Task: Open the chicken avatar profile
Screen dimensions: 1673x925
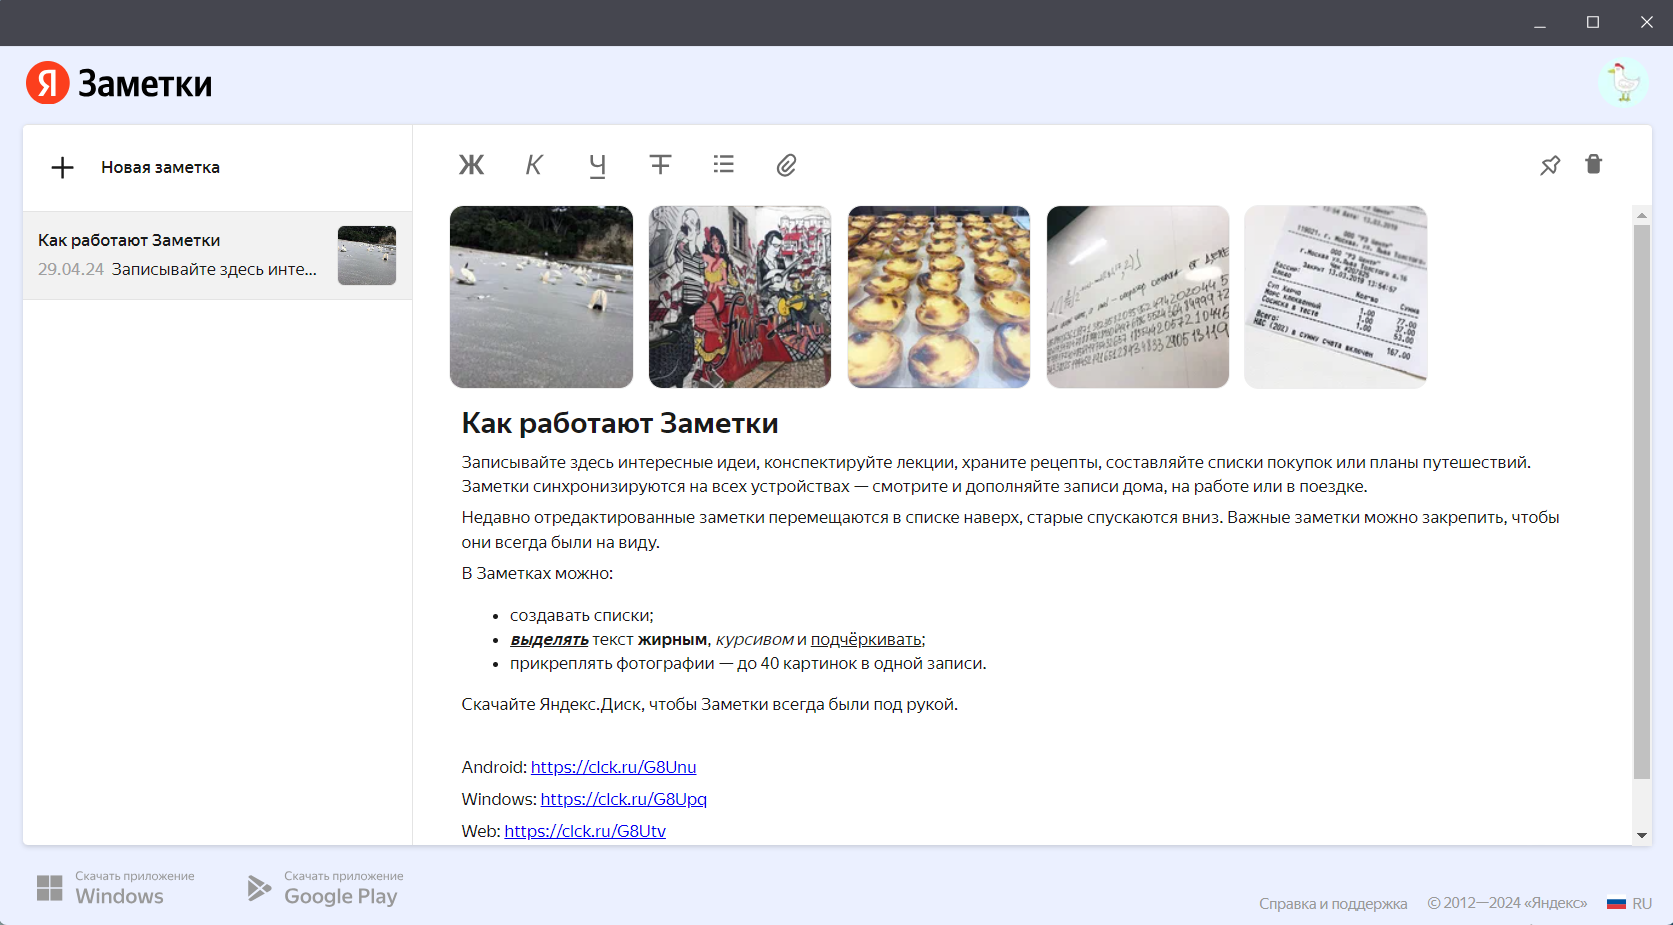Action: (x=1622, y=83)
